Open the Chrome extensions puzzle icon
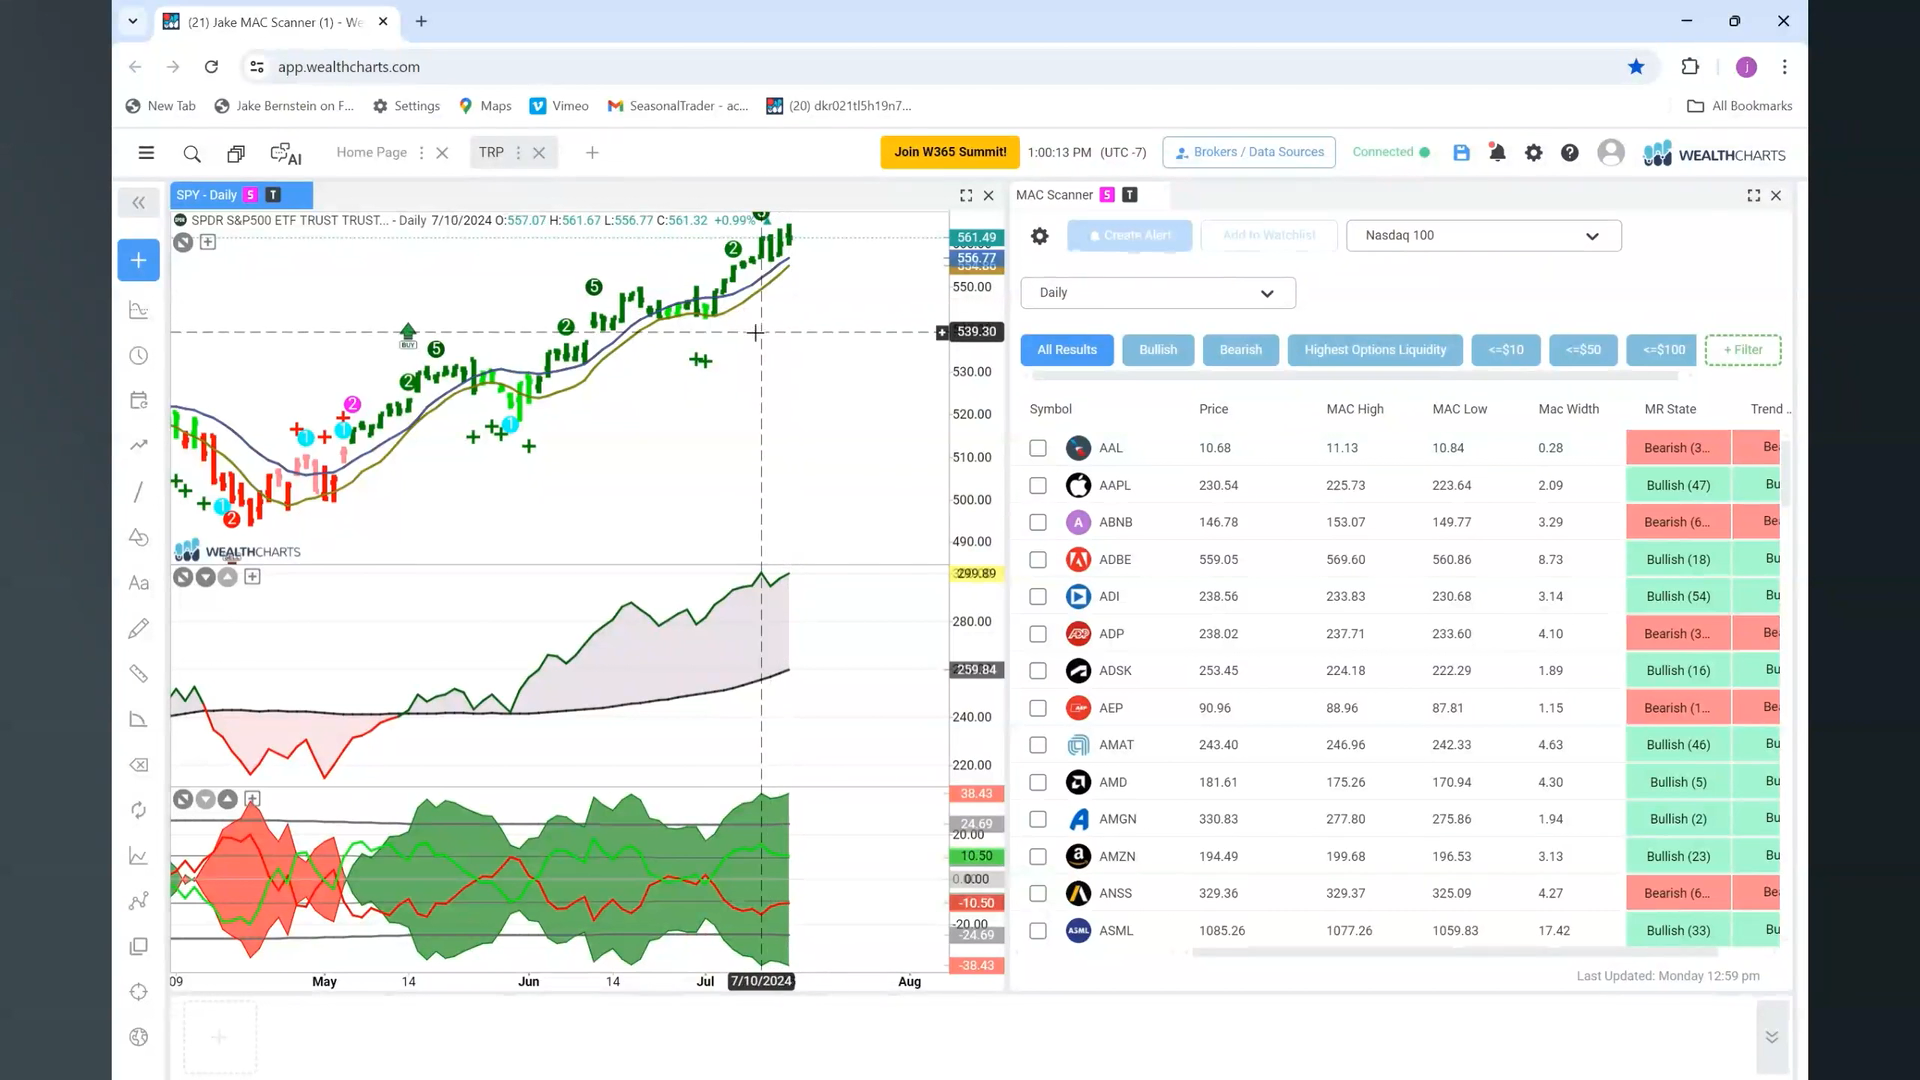 point(1690,67)
